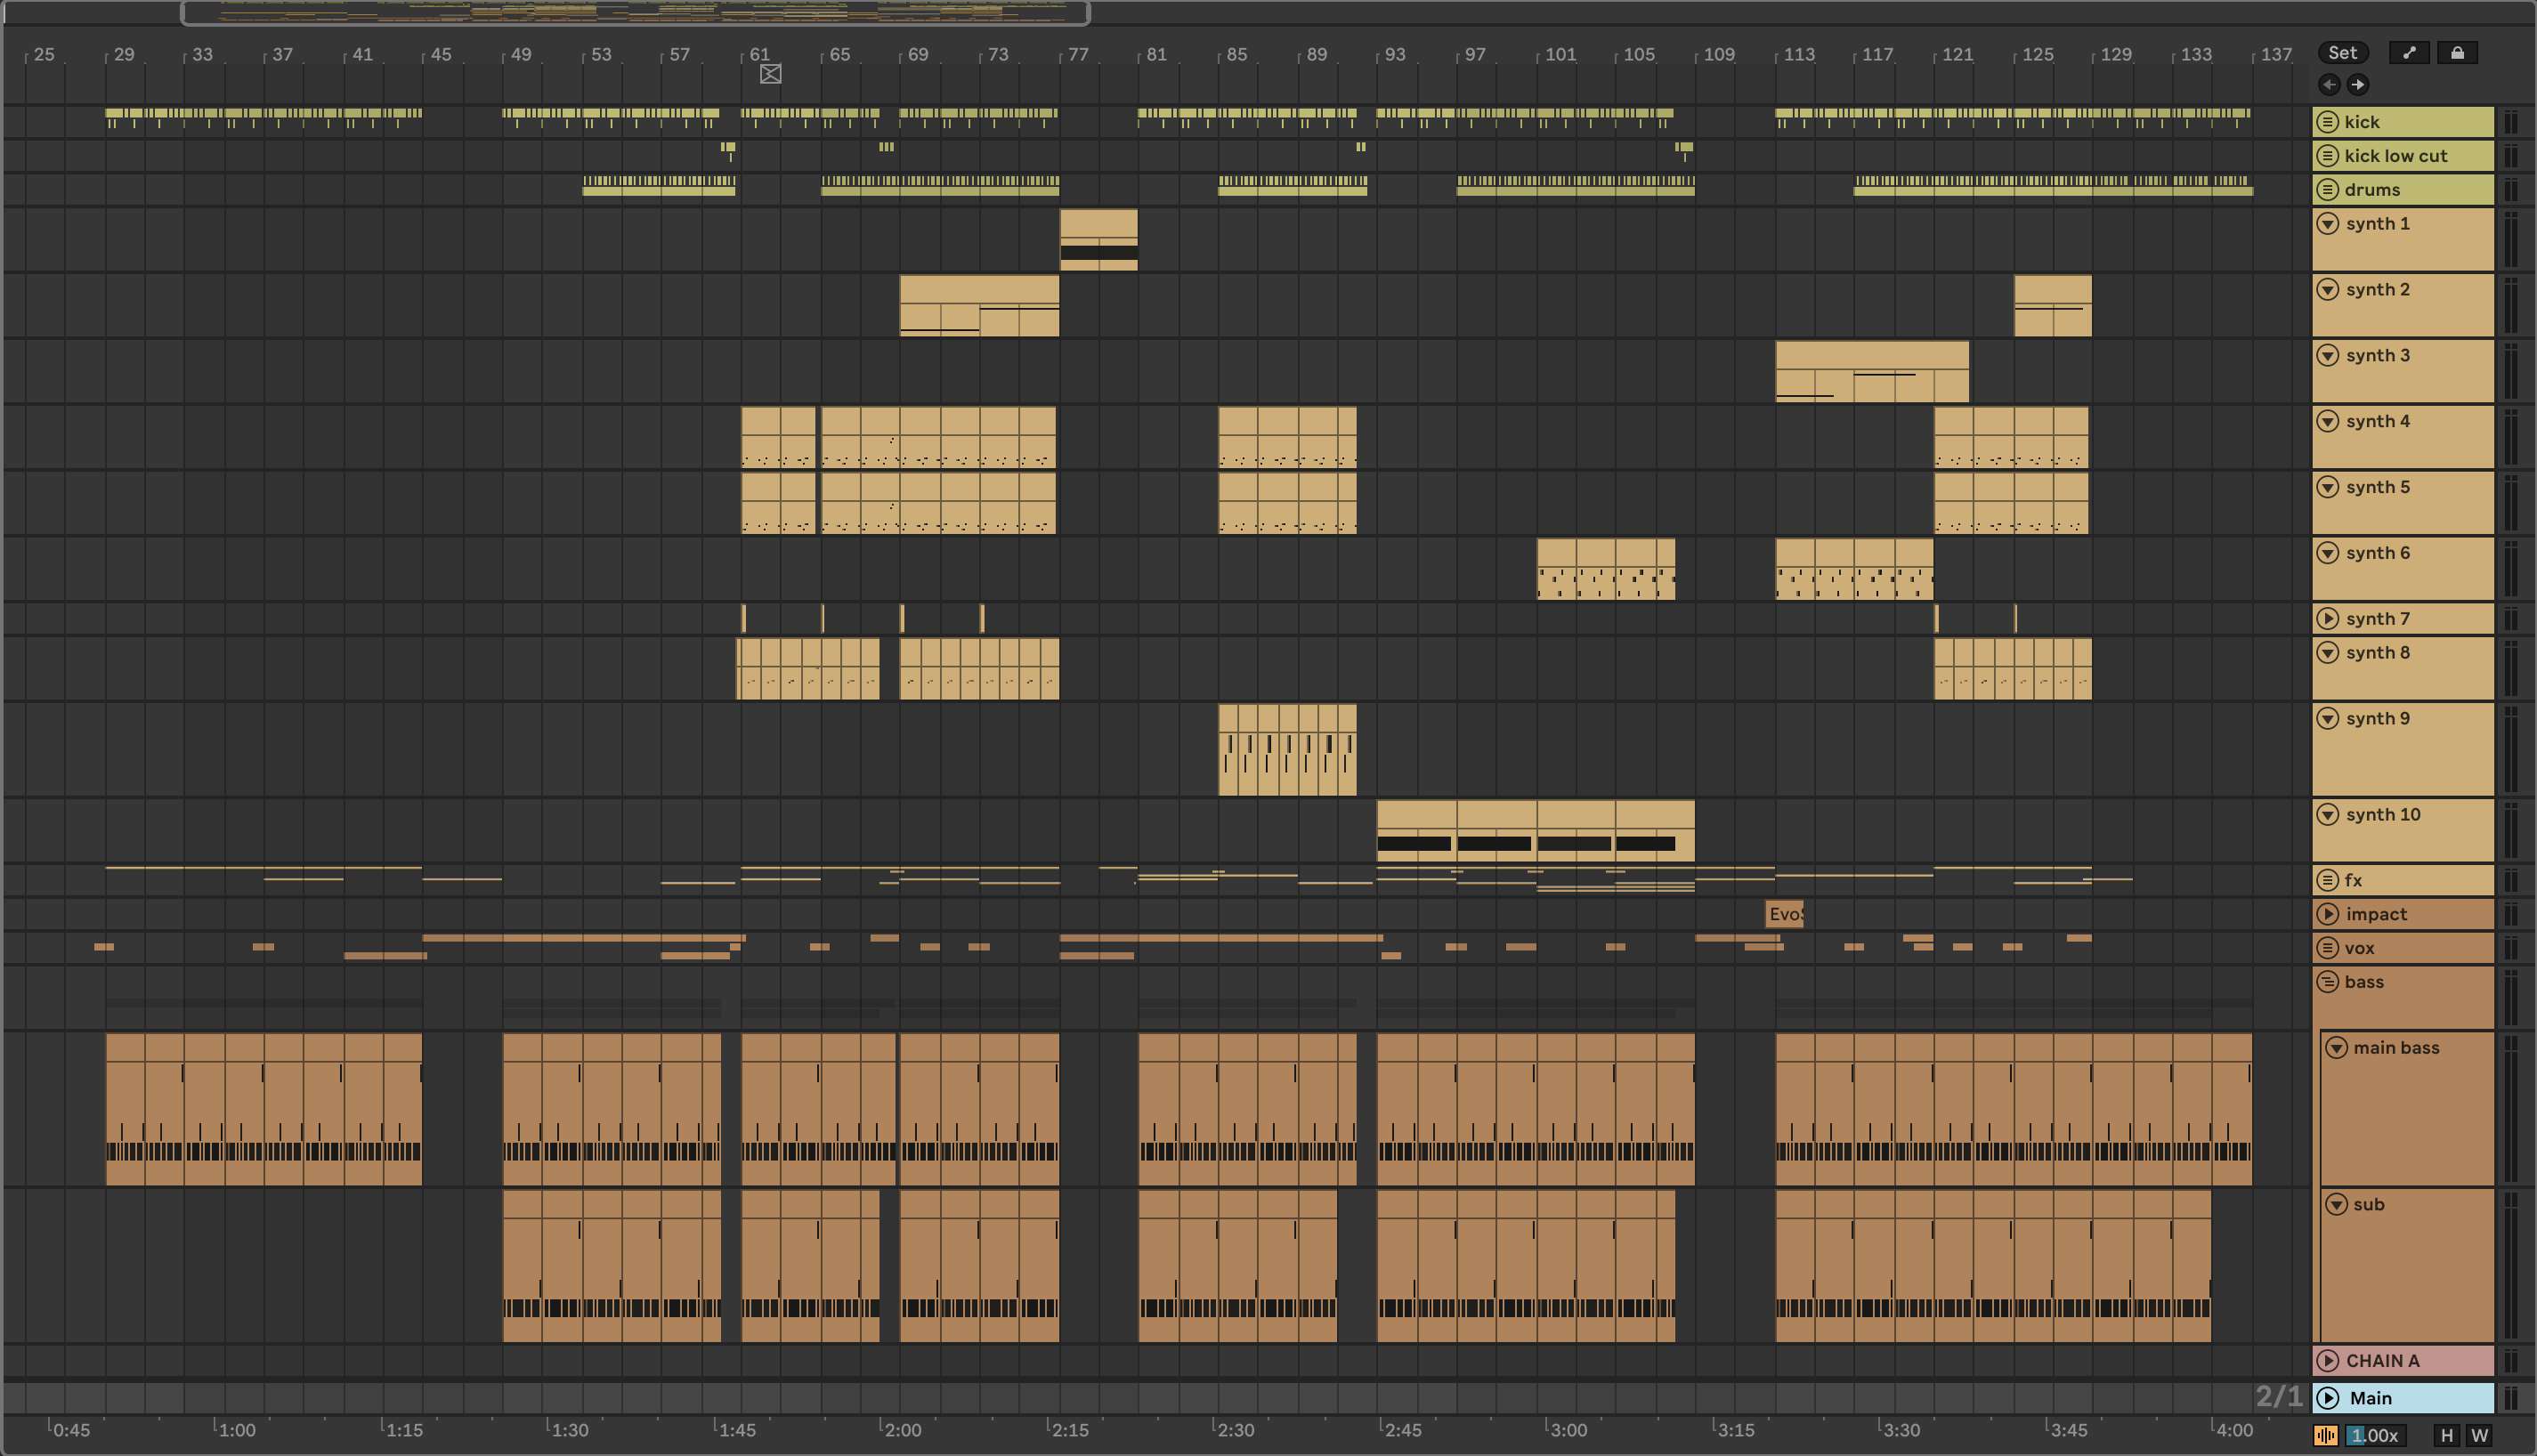Screen dimensions: 2537x1456
Task: Collapse the synth 1 track
Action: pyautogui.click(x=2328, y=224)
